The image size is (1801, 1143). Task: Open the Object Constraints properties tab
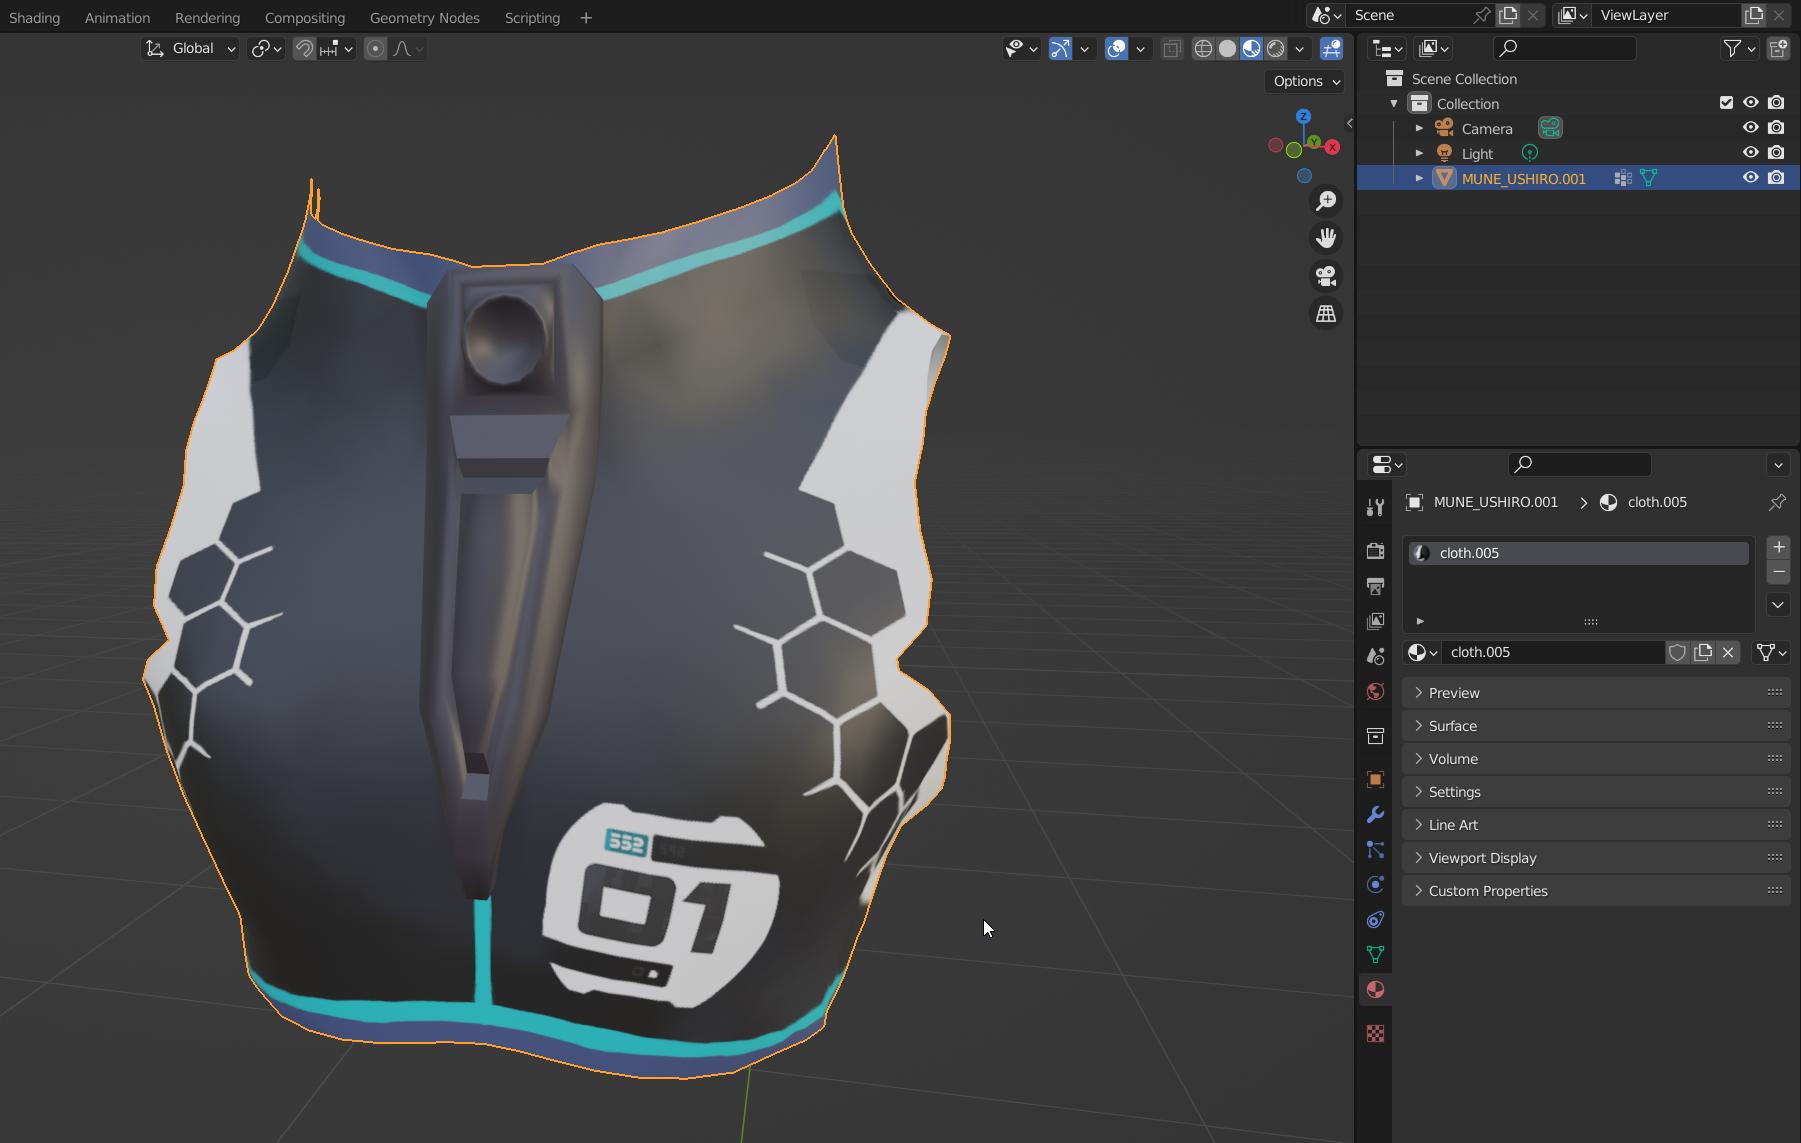[x=1375, y=919]
